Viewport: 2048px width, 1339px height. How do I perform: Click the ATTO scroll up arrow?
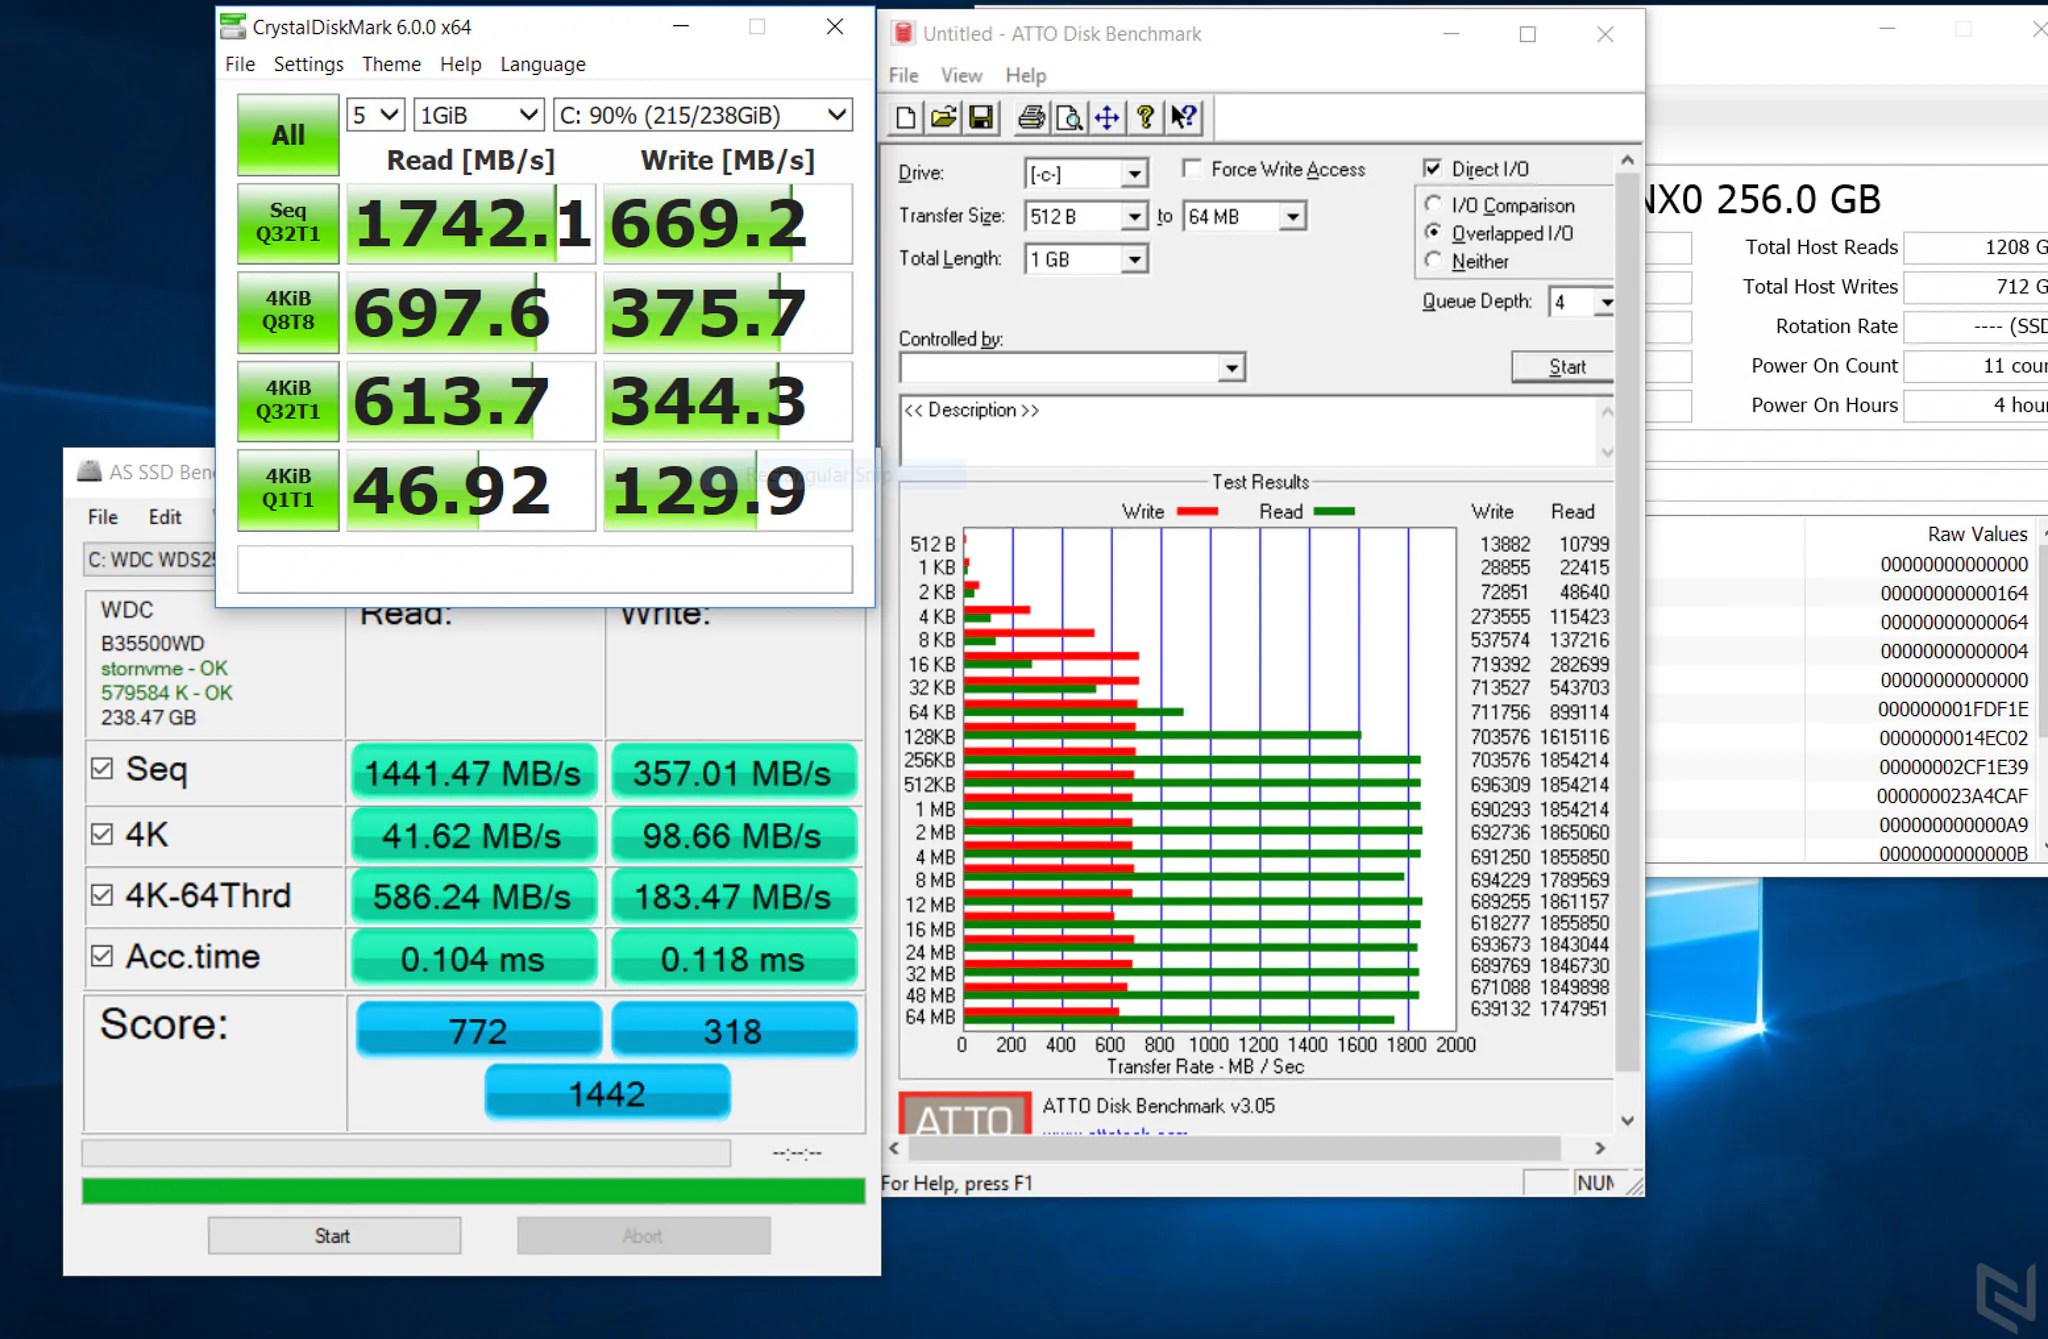1627,160
